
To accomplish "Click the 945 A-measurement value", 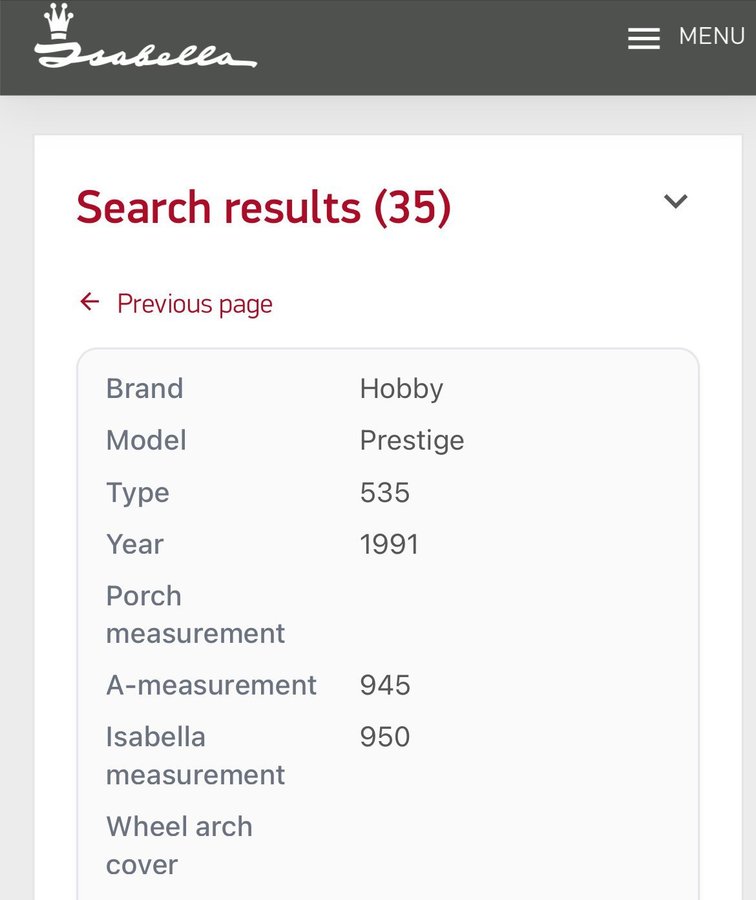I will point(385,685).
